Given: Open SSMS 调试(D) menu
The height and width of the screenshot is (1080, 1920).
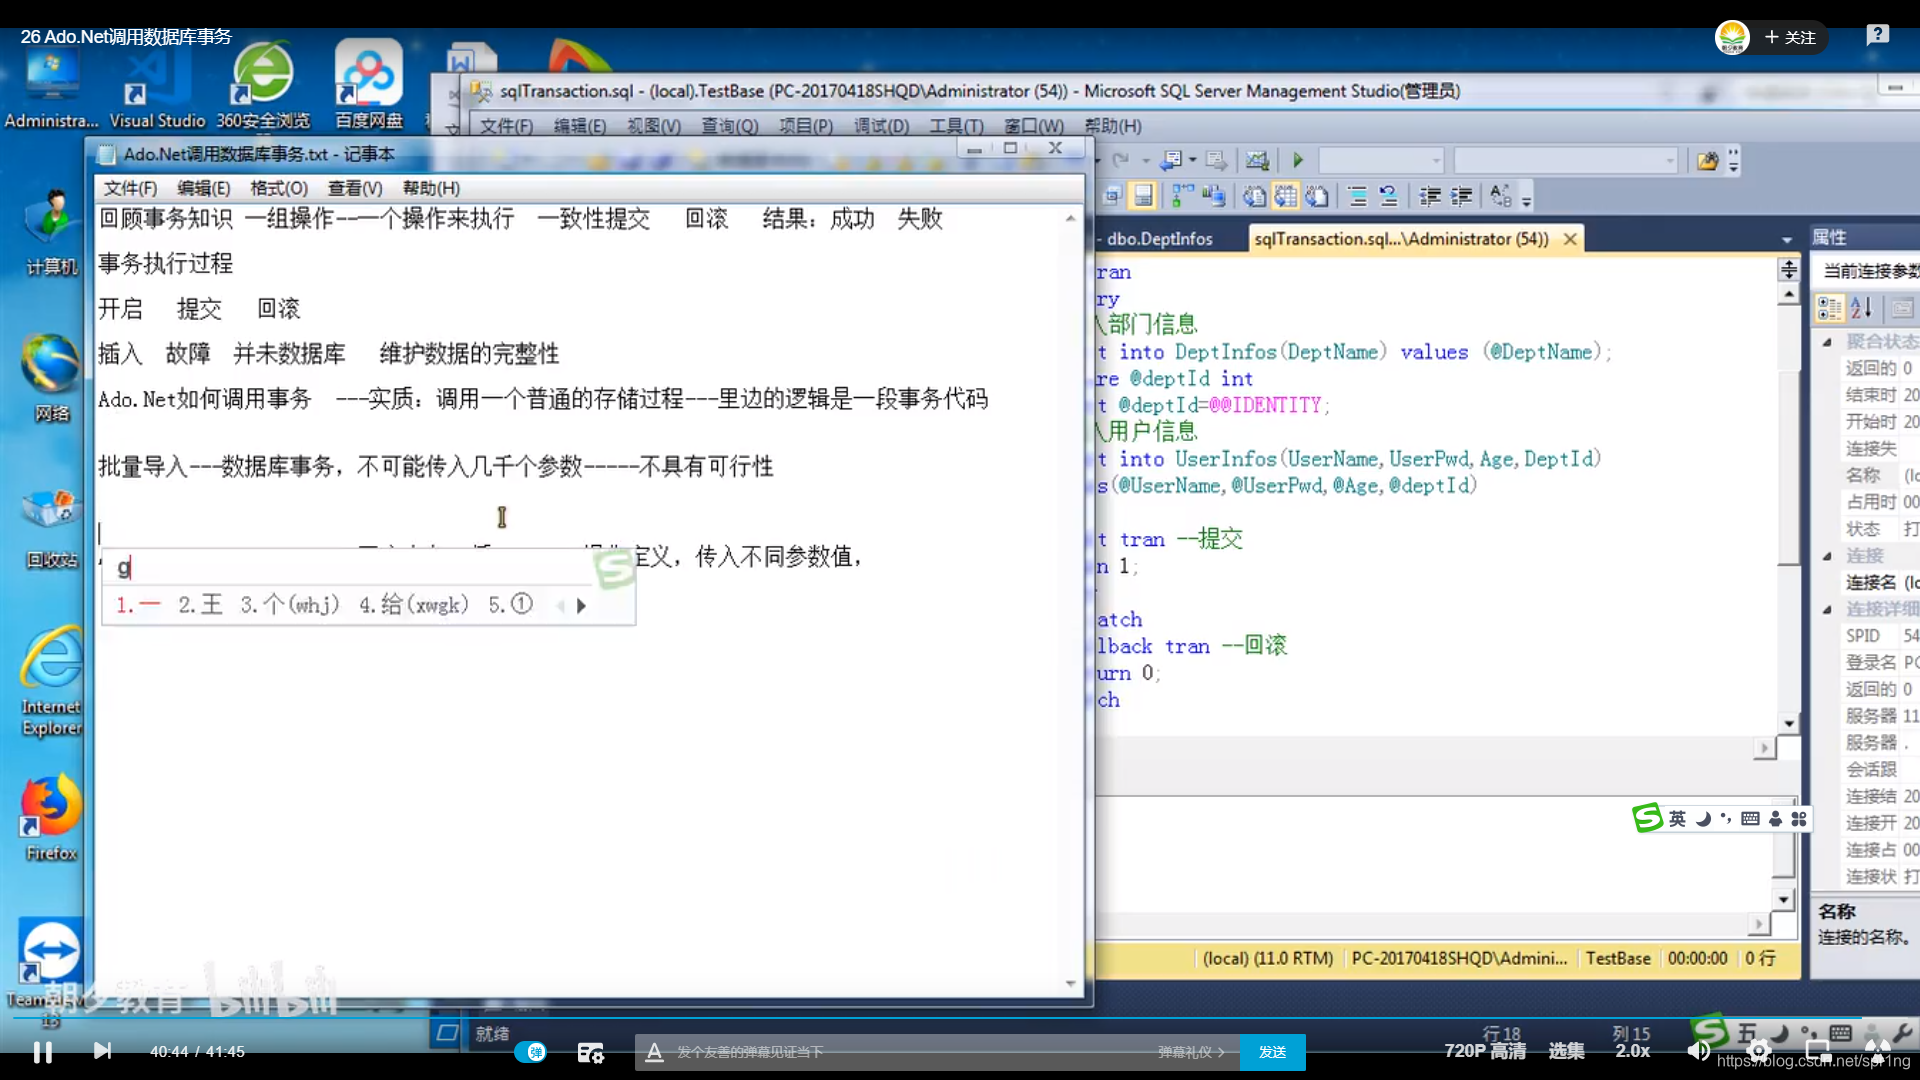Looking at the screenshot, I should [881, 126].
